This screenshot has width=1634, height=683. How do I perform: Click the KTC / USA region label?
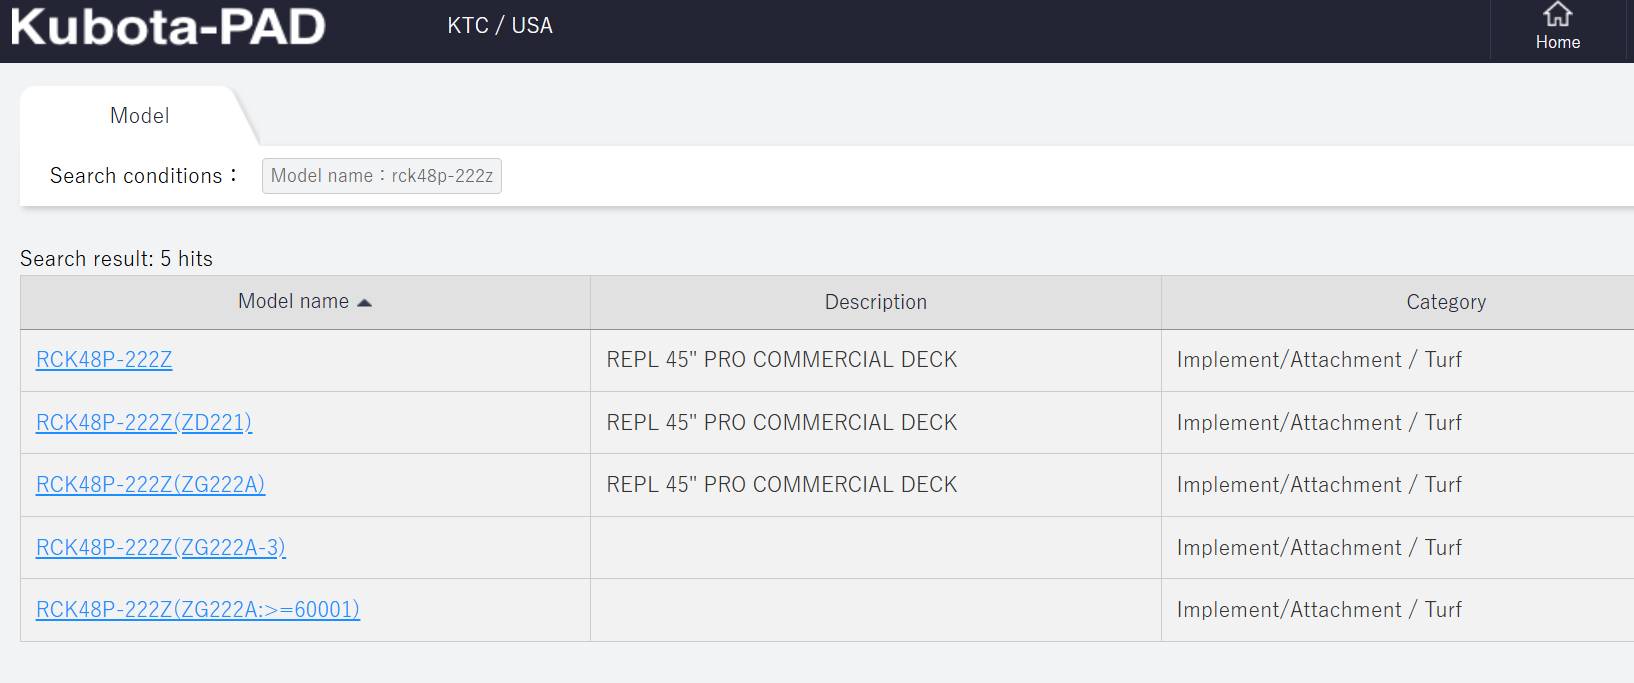[500, 26]
